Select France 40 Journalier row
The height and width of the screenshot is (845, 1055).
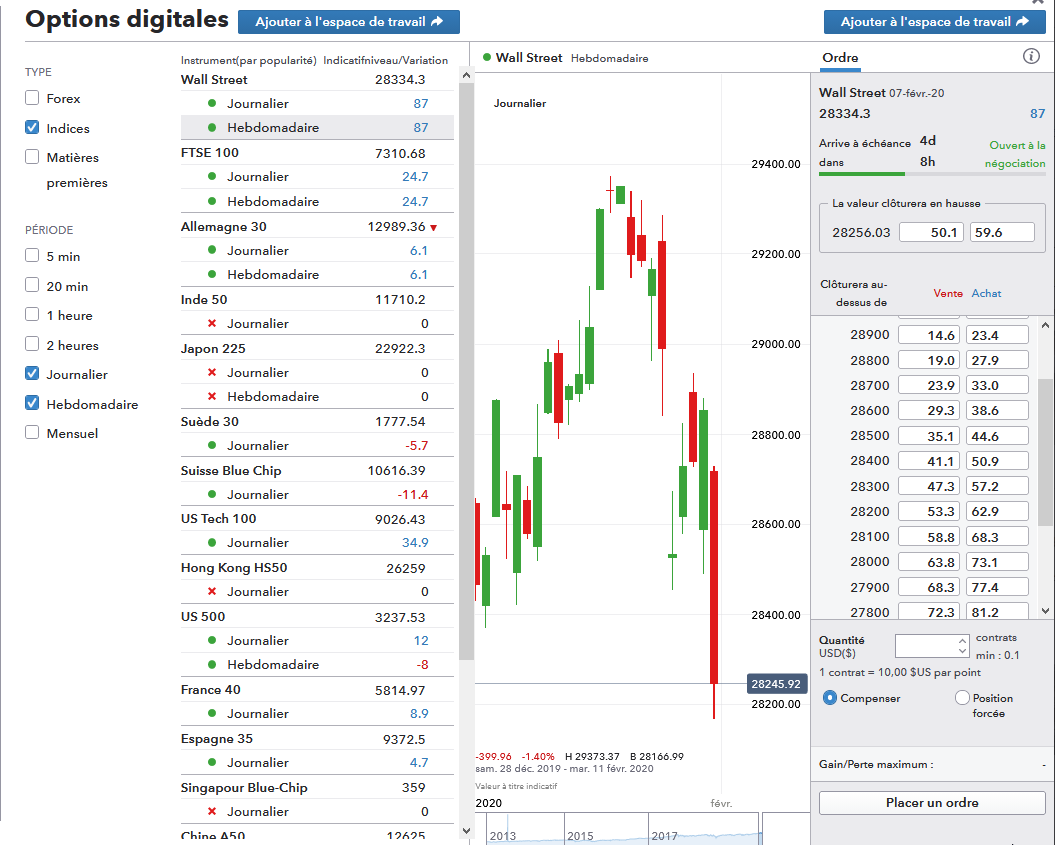coord(317,714)
